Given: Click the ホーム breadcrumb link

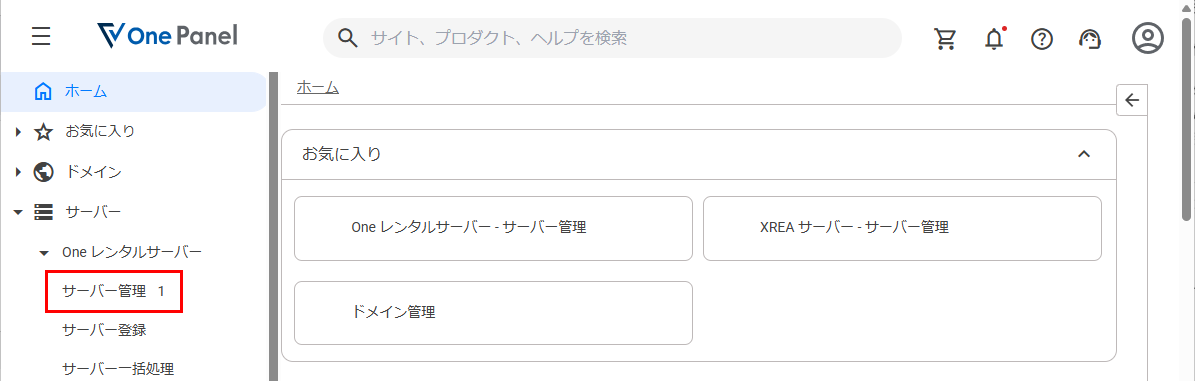Looking at the screenshot, I should click(318, 88).
